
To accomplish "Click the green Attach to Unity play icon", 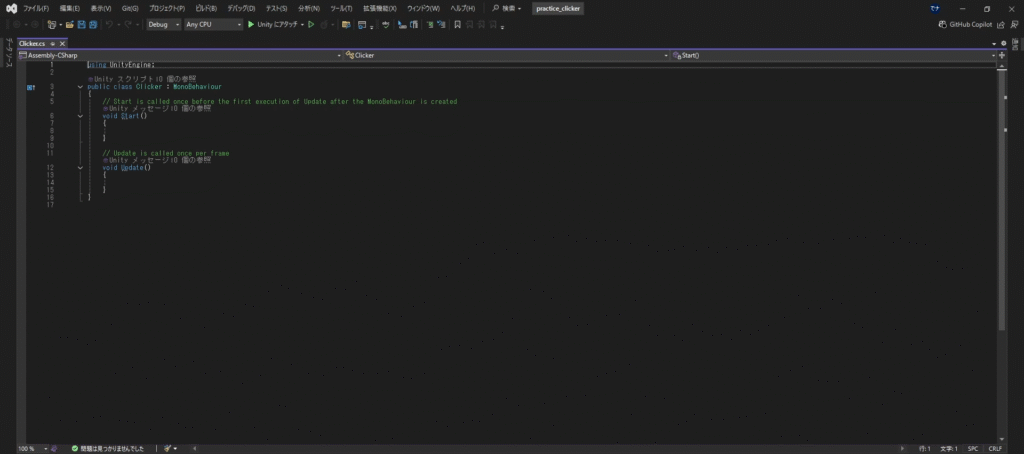I will 251,24.
